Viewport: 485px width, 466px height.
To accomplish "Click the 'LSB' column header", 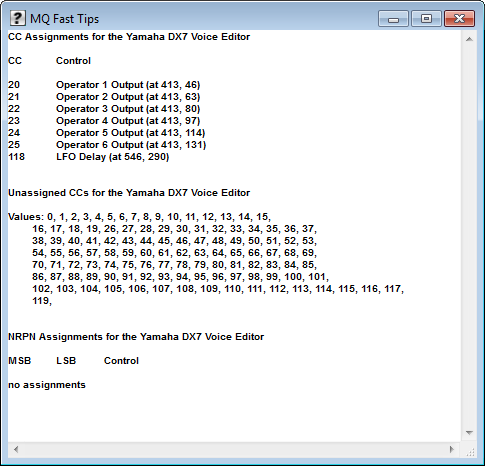I will (66, 361).
